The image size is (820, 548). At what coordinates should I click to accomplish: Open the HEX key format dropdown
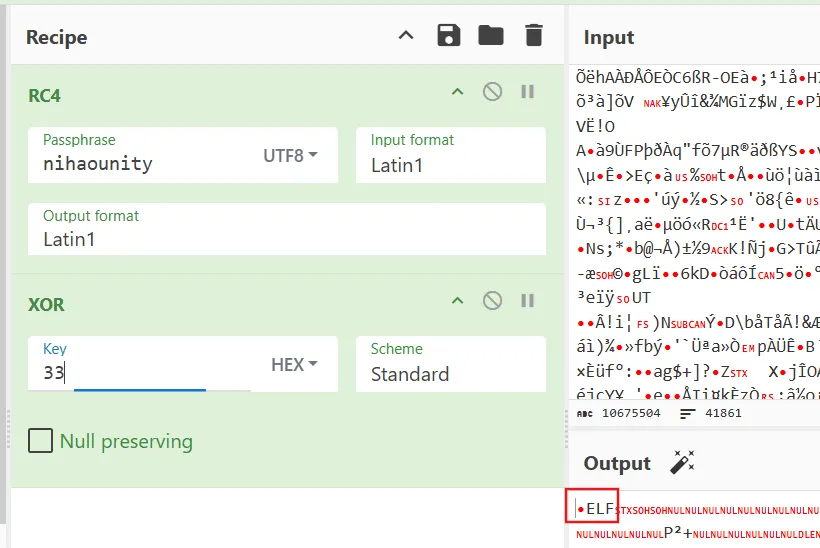click(x=294, y=365)
